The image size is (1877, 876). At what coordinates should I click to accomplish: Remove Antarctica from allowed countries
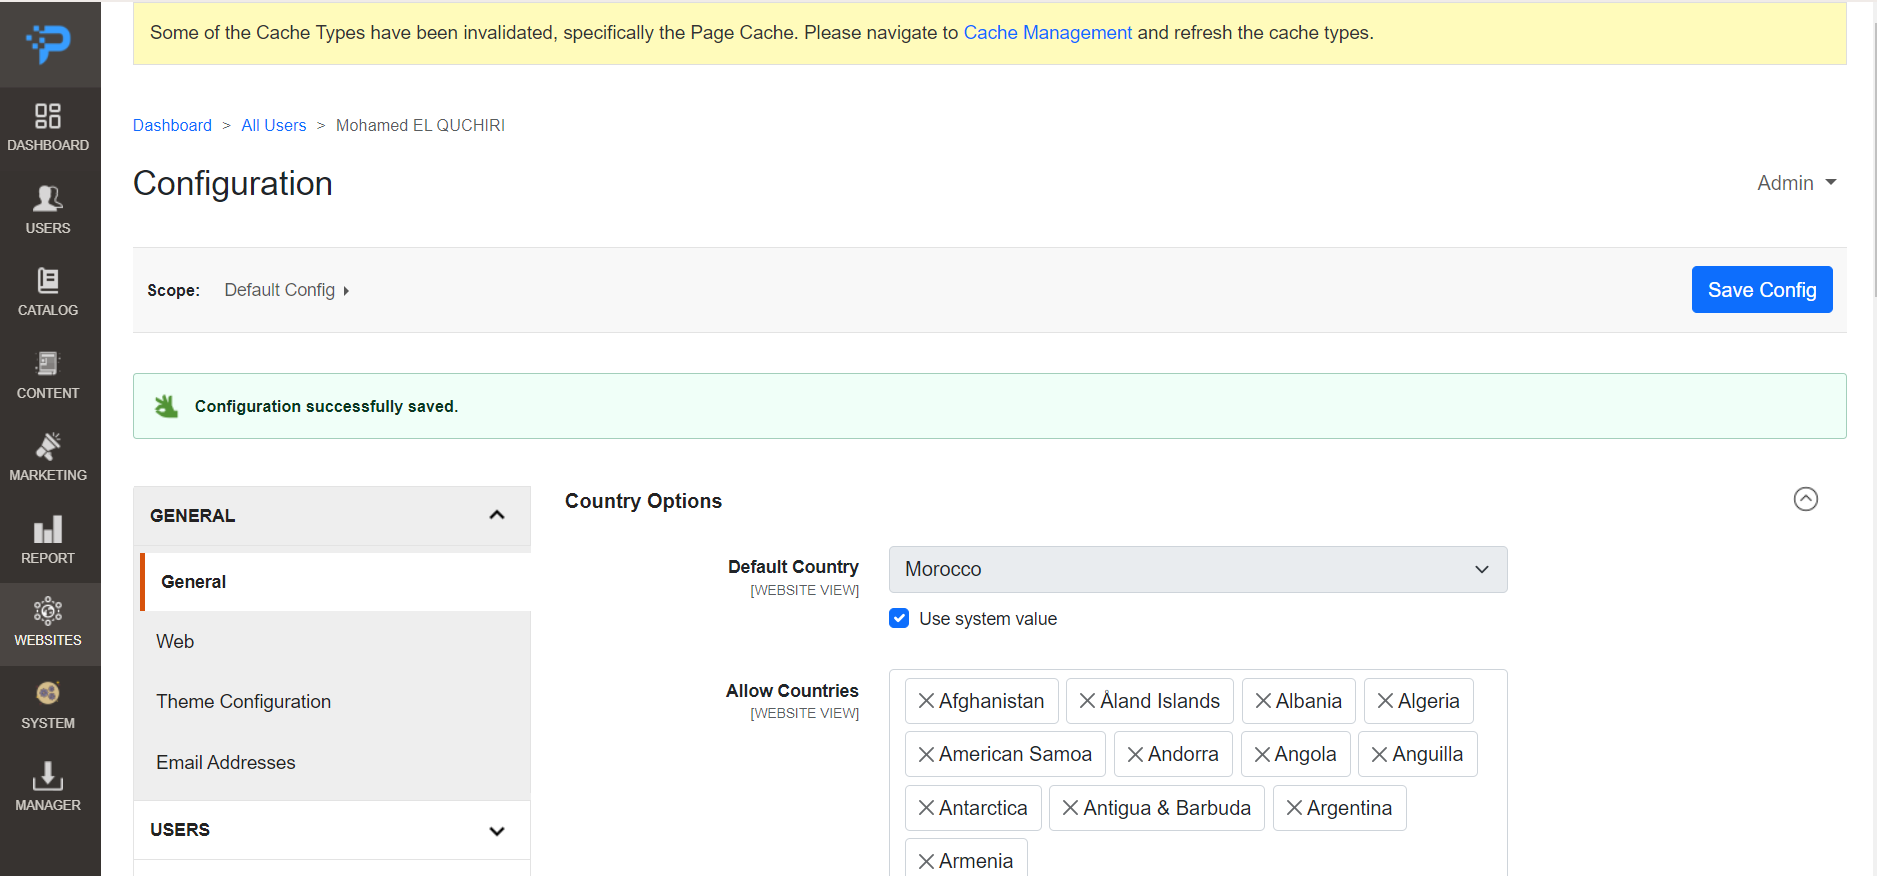[926, 808]
